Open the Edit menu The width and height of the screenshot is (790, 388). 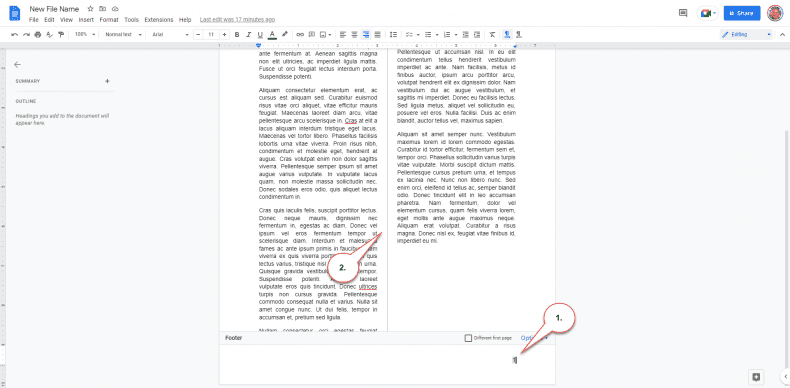[49, 20]
